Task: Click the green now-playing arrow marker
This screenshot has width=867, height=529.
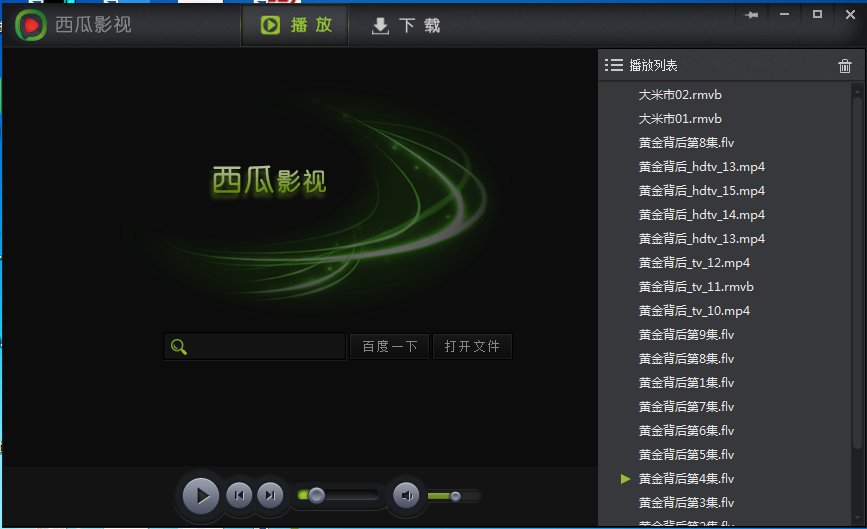Action: 625,479
